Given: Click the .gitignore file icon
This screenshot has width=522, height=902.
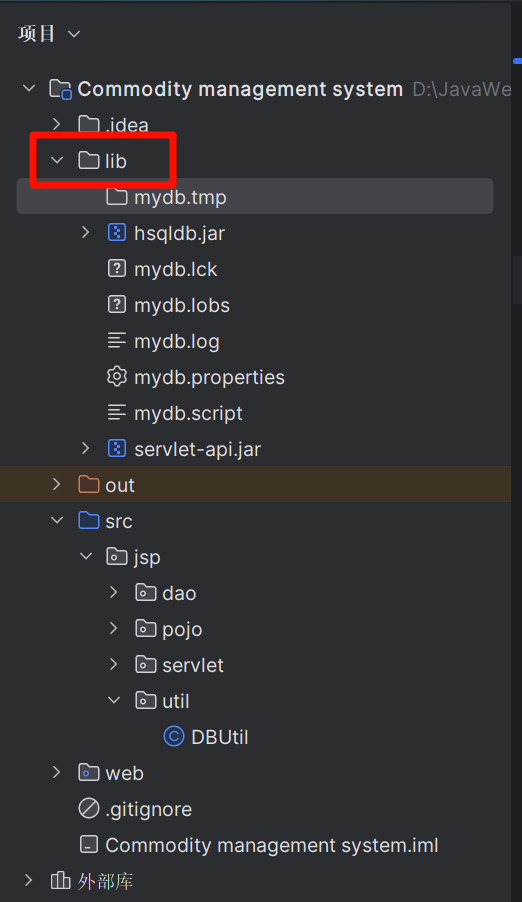Looking at the screenshot, I should [x=89, y=808].
